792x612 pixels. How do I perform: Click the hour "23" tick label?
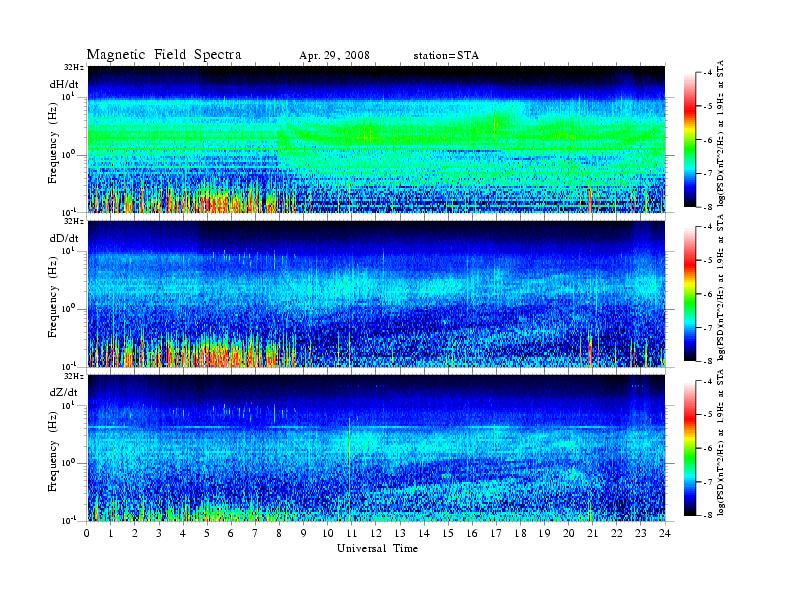point(640,534)
